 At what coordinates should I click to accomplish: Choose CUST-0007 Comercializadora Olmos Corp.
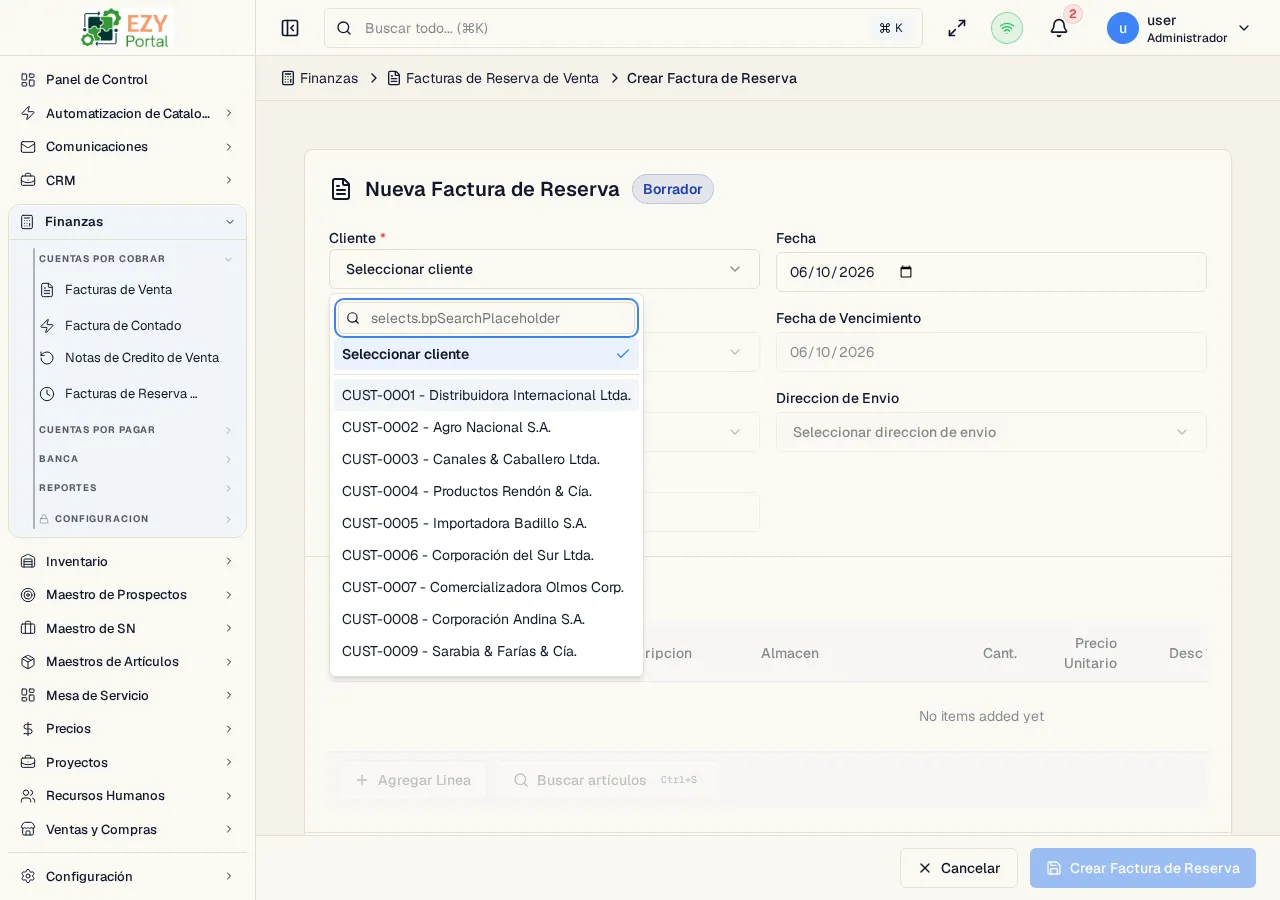486,587
